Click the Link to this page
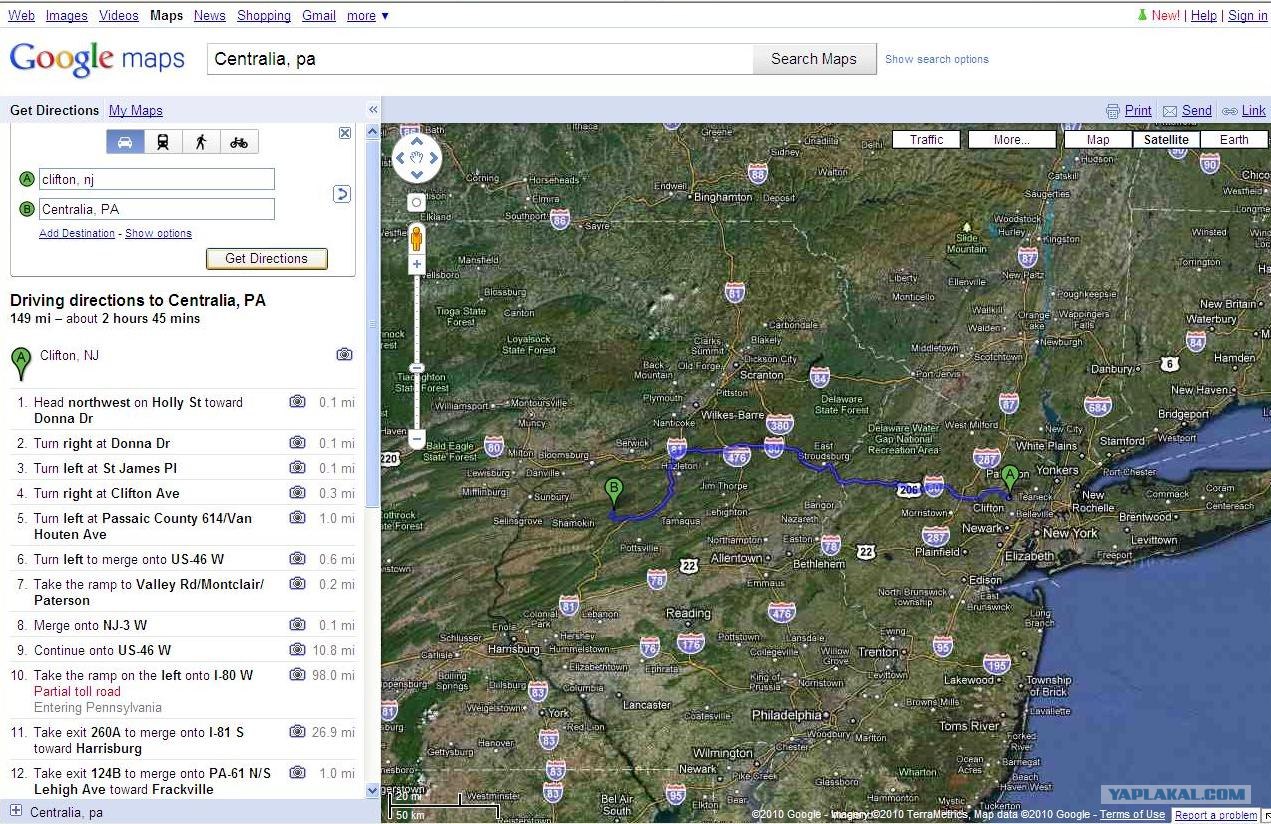The height and width of the screenshot is (824, 1271). pyautogui.click(x=1244, y=111)
